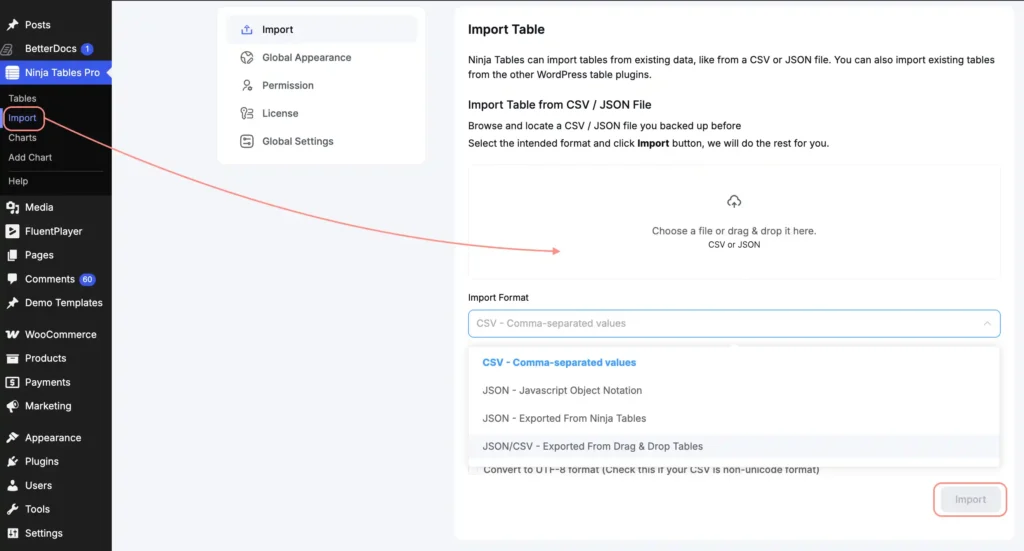Open WooCommerce menu label

(61, 334)
